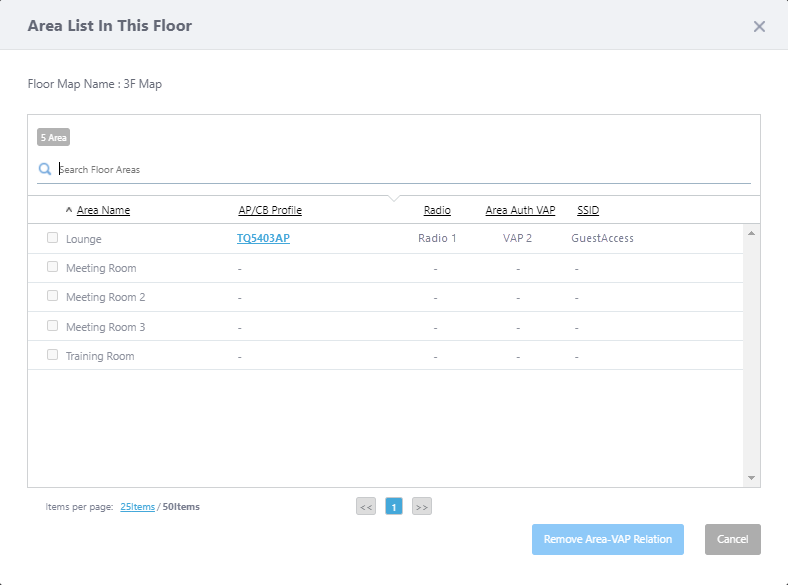Tick the Meeting Room 3 checkbox
Image resolution: width=788 pixels, height=585 pixels.
53,326
